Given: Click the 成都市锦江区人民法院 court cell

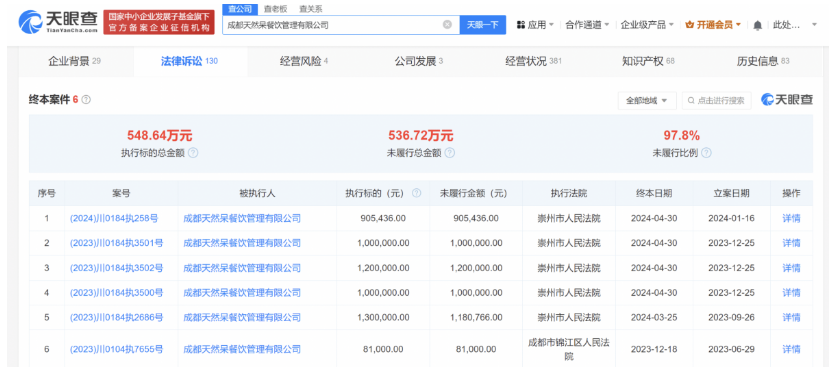Looking at the screenshot, I should 569,349.
